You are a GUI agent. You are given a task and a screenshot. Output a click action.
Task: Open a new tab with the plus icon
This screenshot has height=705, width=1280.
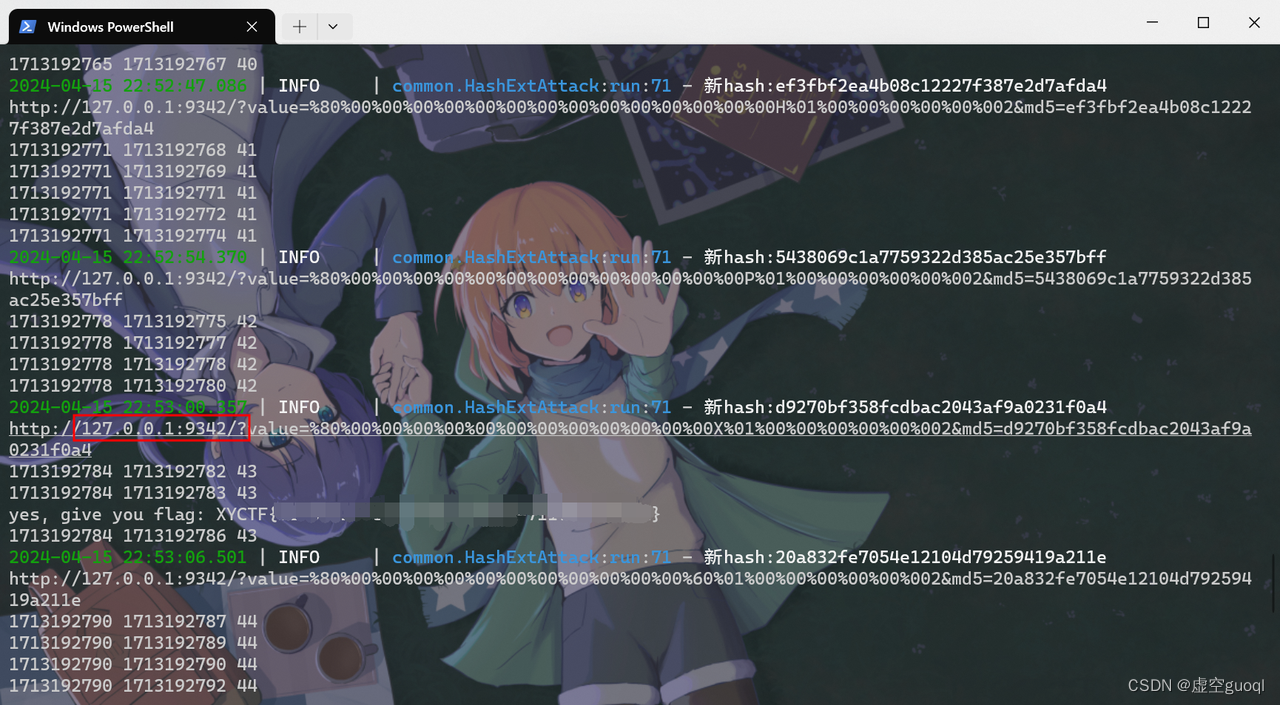(x=298, y=26)
